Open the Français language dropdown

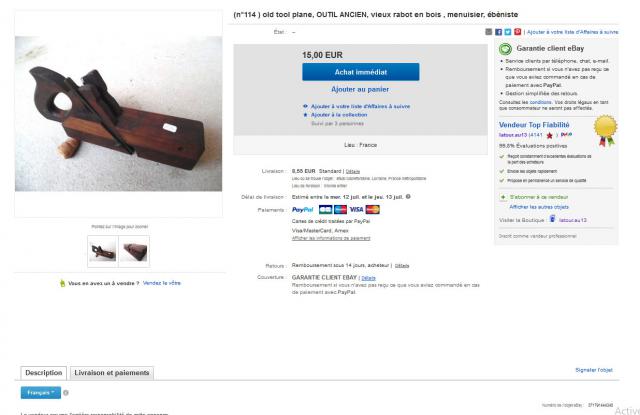point(41,393)
